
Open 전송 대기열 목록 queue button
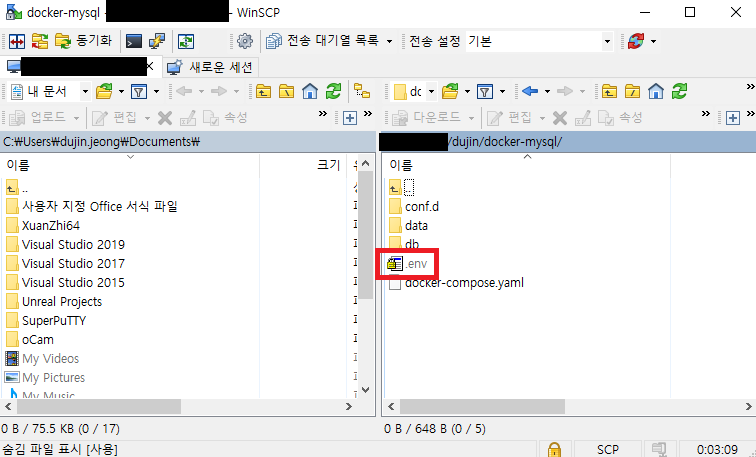pyautogui.click(x=323, y=41)
